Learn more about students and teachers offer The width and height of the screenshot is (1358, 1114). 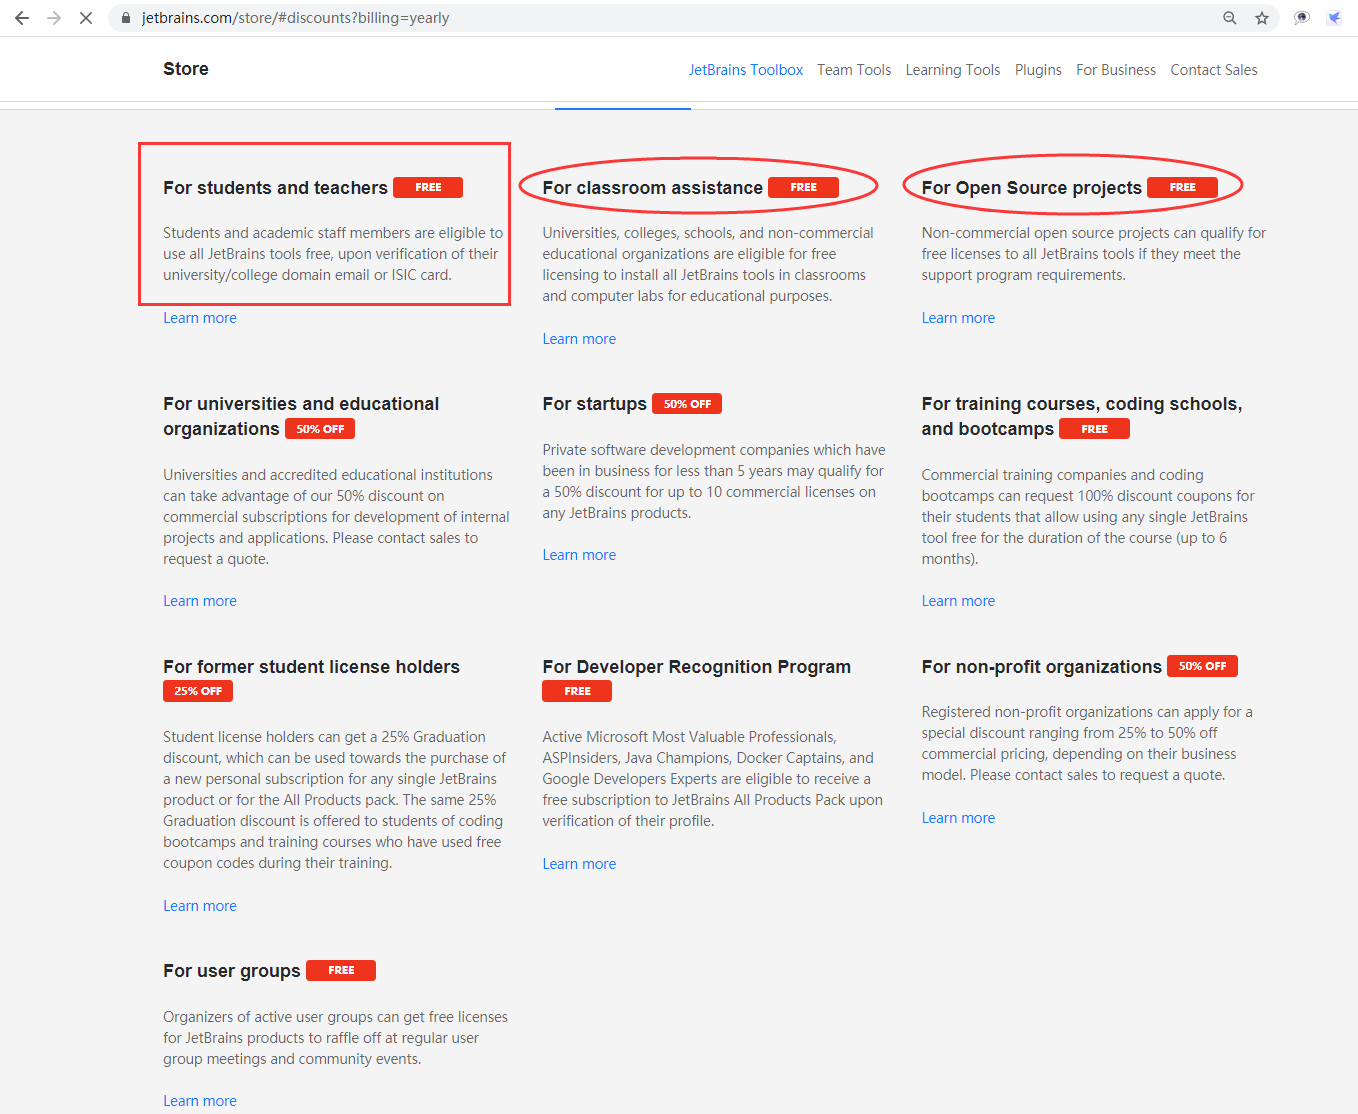coord(200,318)
